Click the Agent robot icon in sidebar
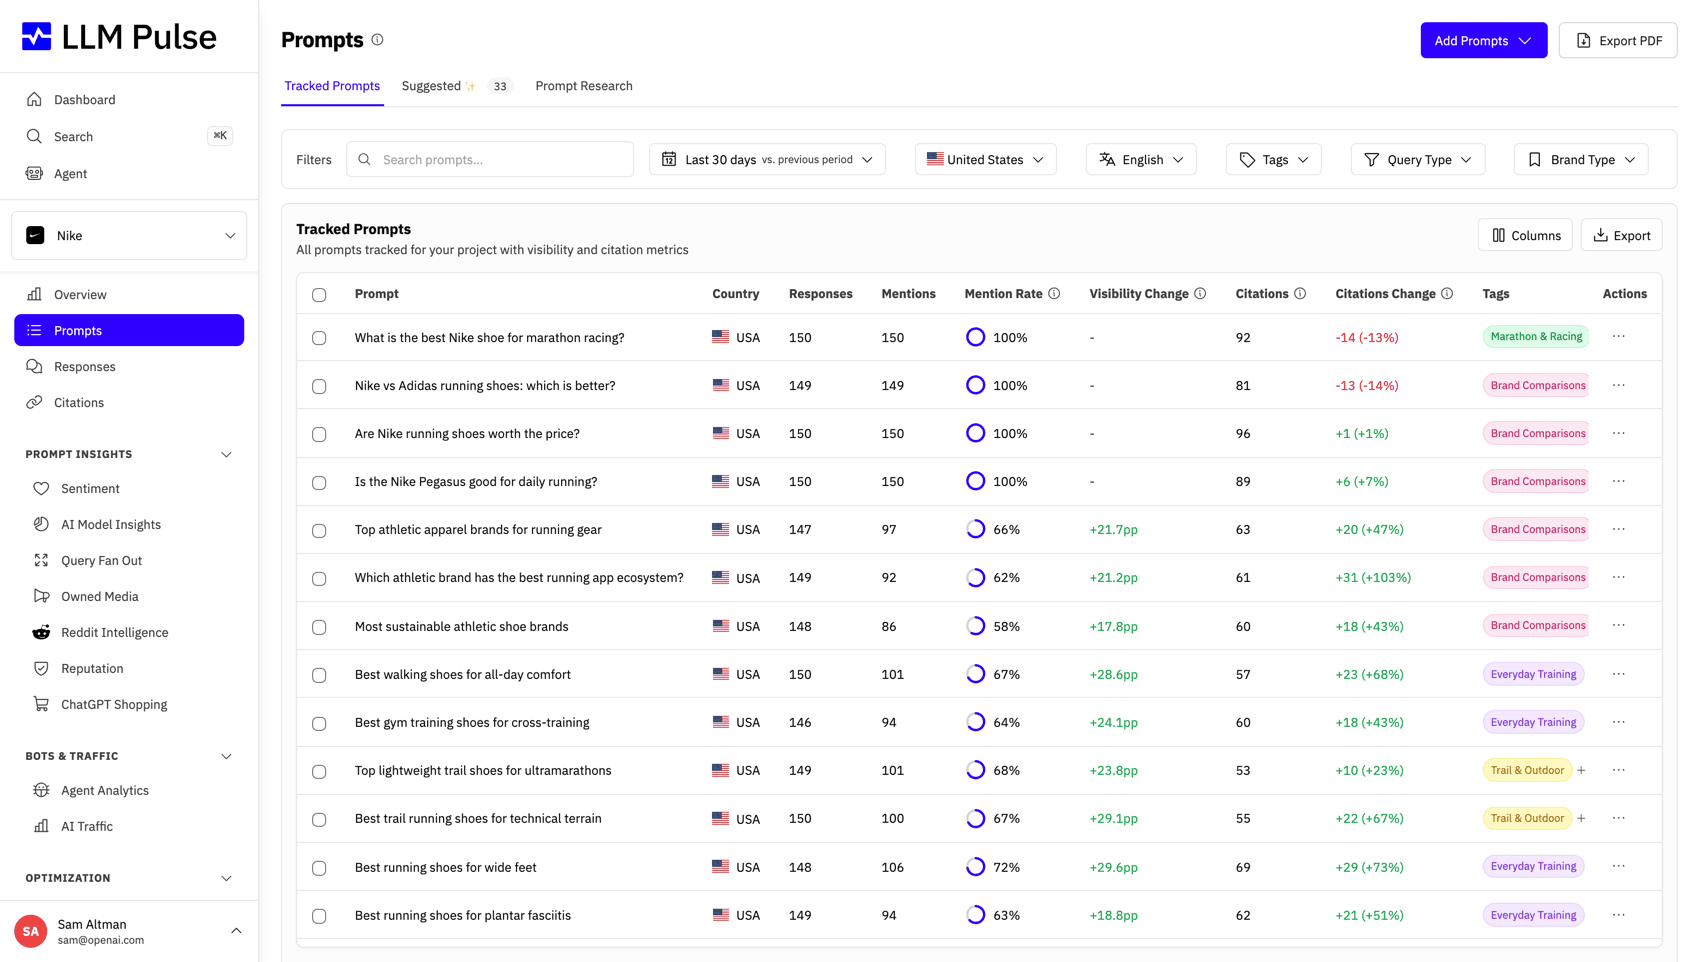 [34, 173]
